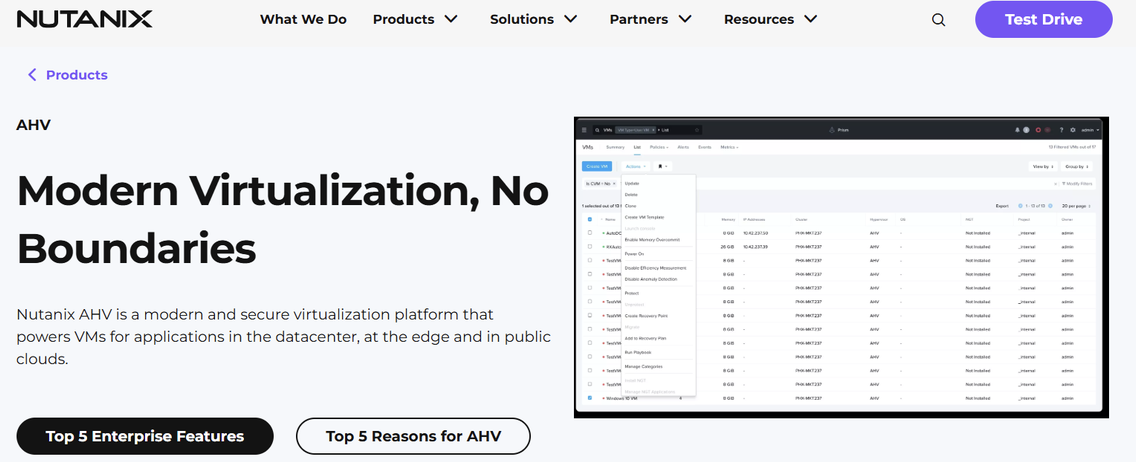The width and height of the screenshot is (1136, 462).
Task: Click the 'Modern Virtualization, No Boundaries' heading
Action: click(283, 220)
